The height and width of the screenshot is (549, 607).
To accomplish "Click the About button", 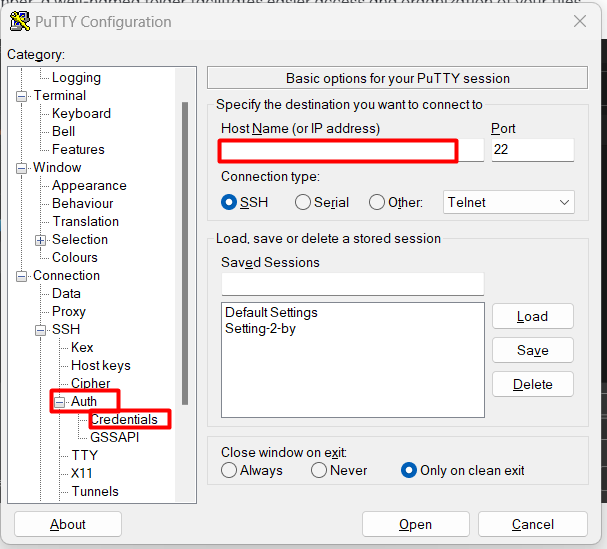I will coord(68,524).
